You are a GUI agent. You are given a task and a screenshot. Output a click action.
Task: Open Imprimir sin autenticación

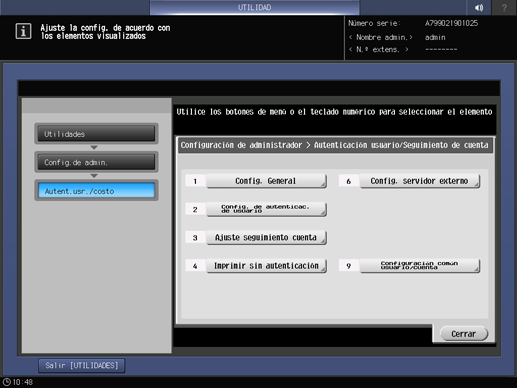(x=266, y=266)
